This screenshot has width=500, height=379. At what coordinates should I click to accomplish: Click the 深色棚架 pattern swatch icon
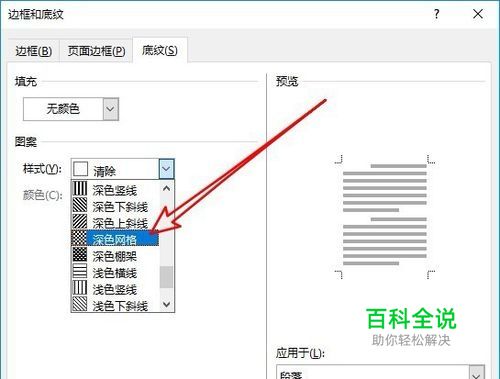80,254
